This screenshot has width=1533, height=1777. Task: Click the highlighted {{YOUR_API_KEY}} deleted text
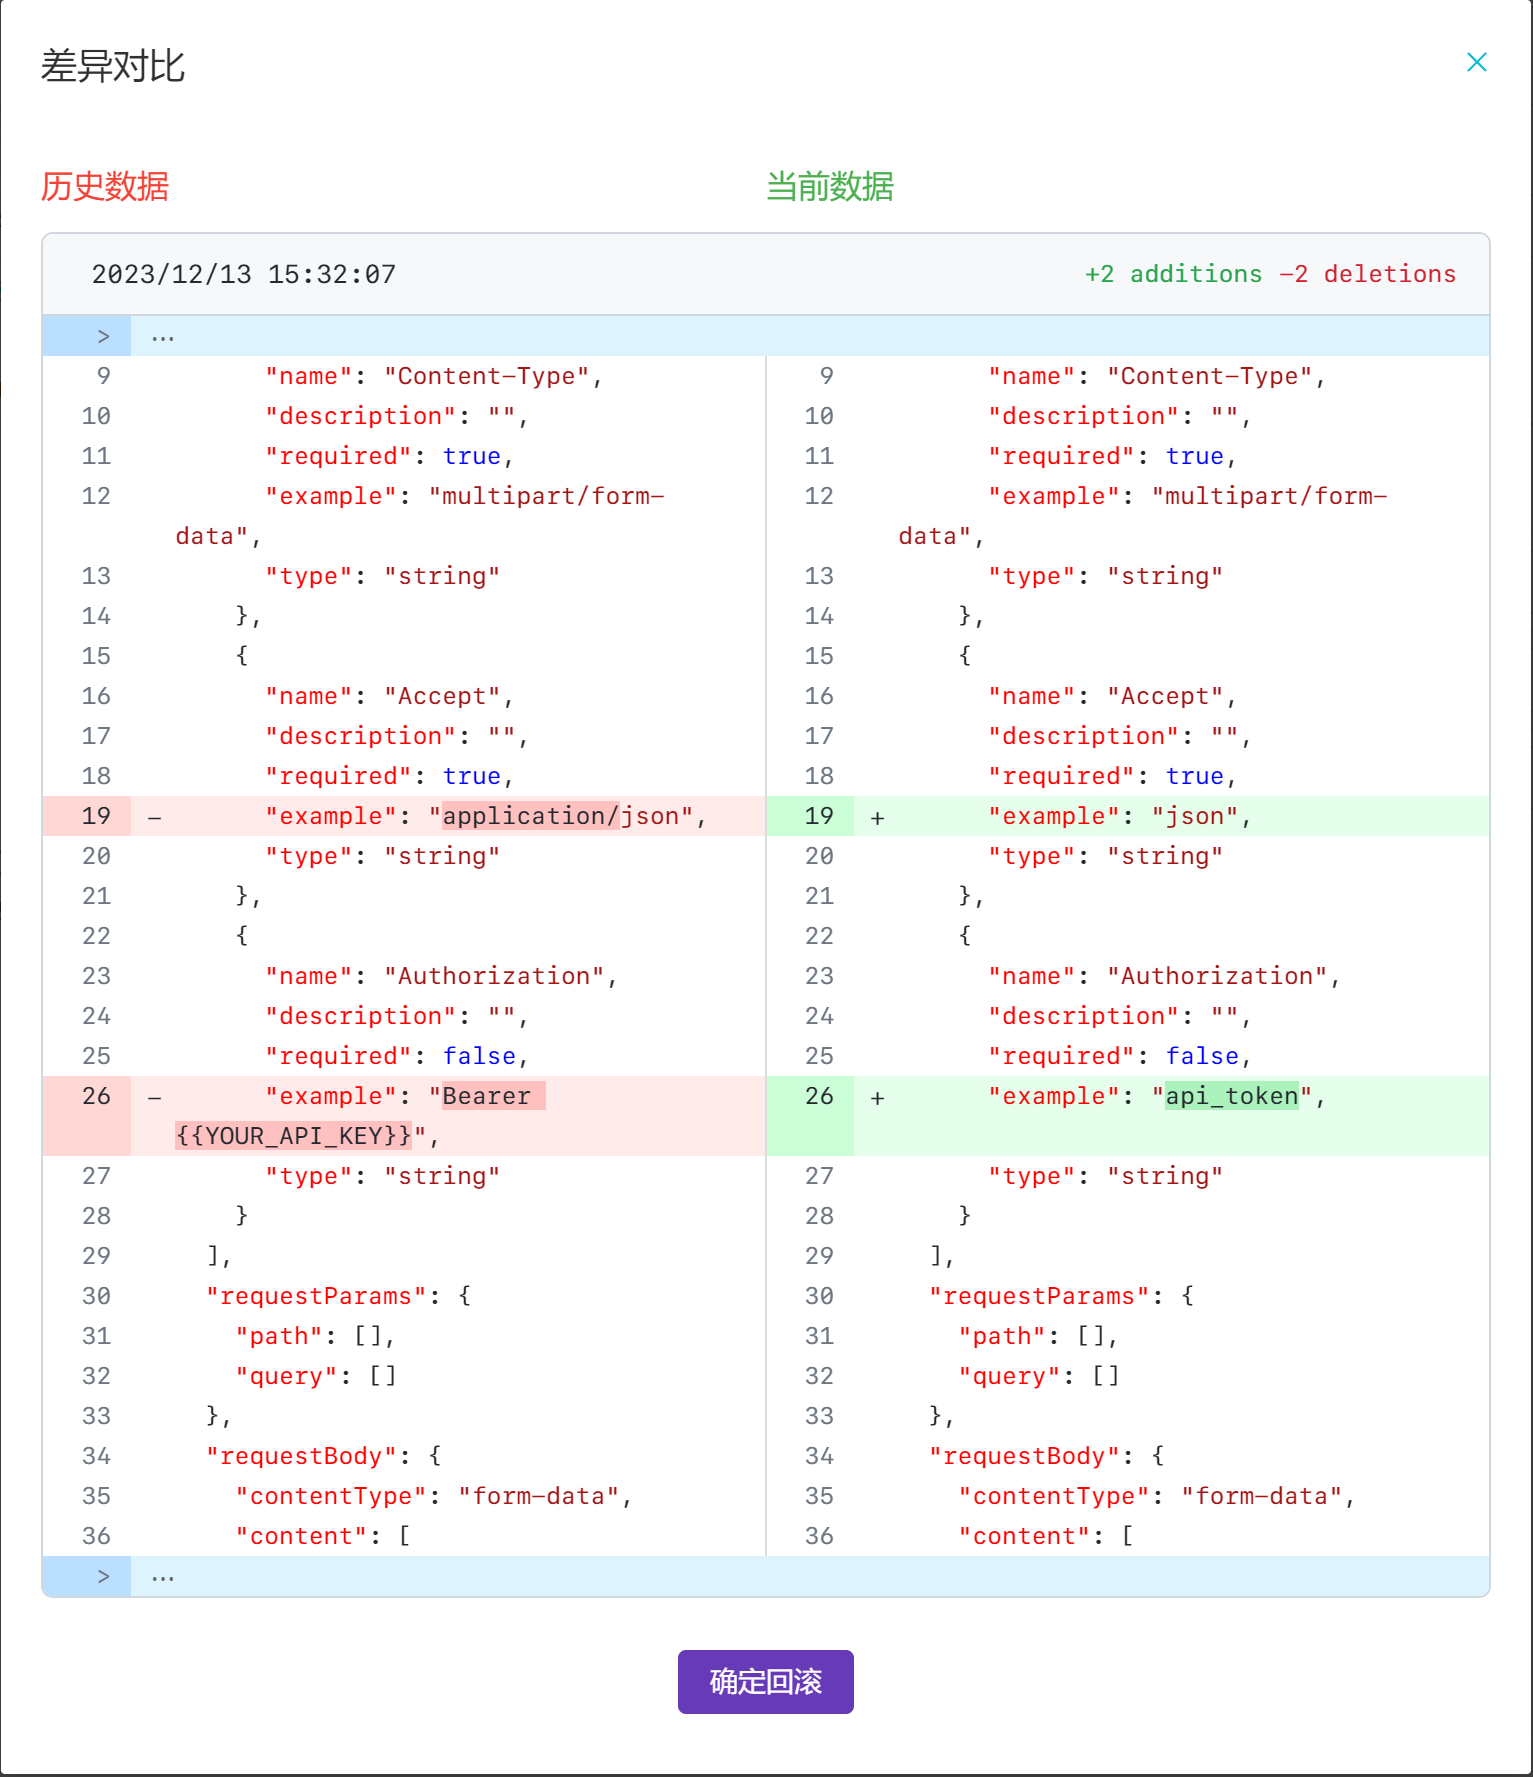click(x=293, y=1136)
